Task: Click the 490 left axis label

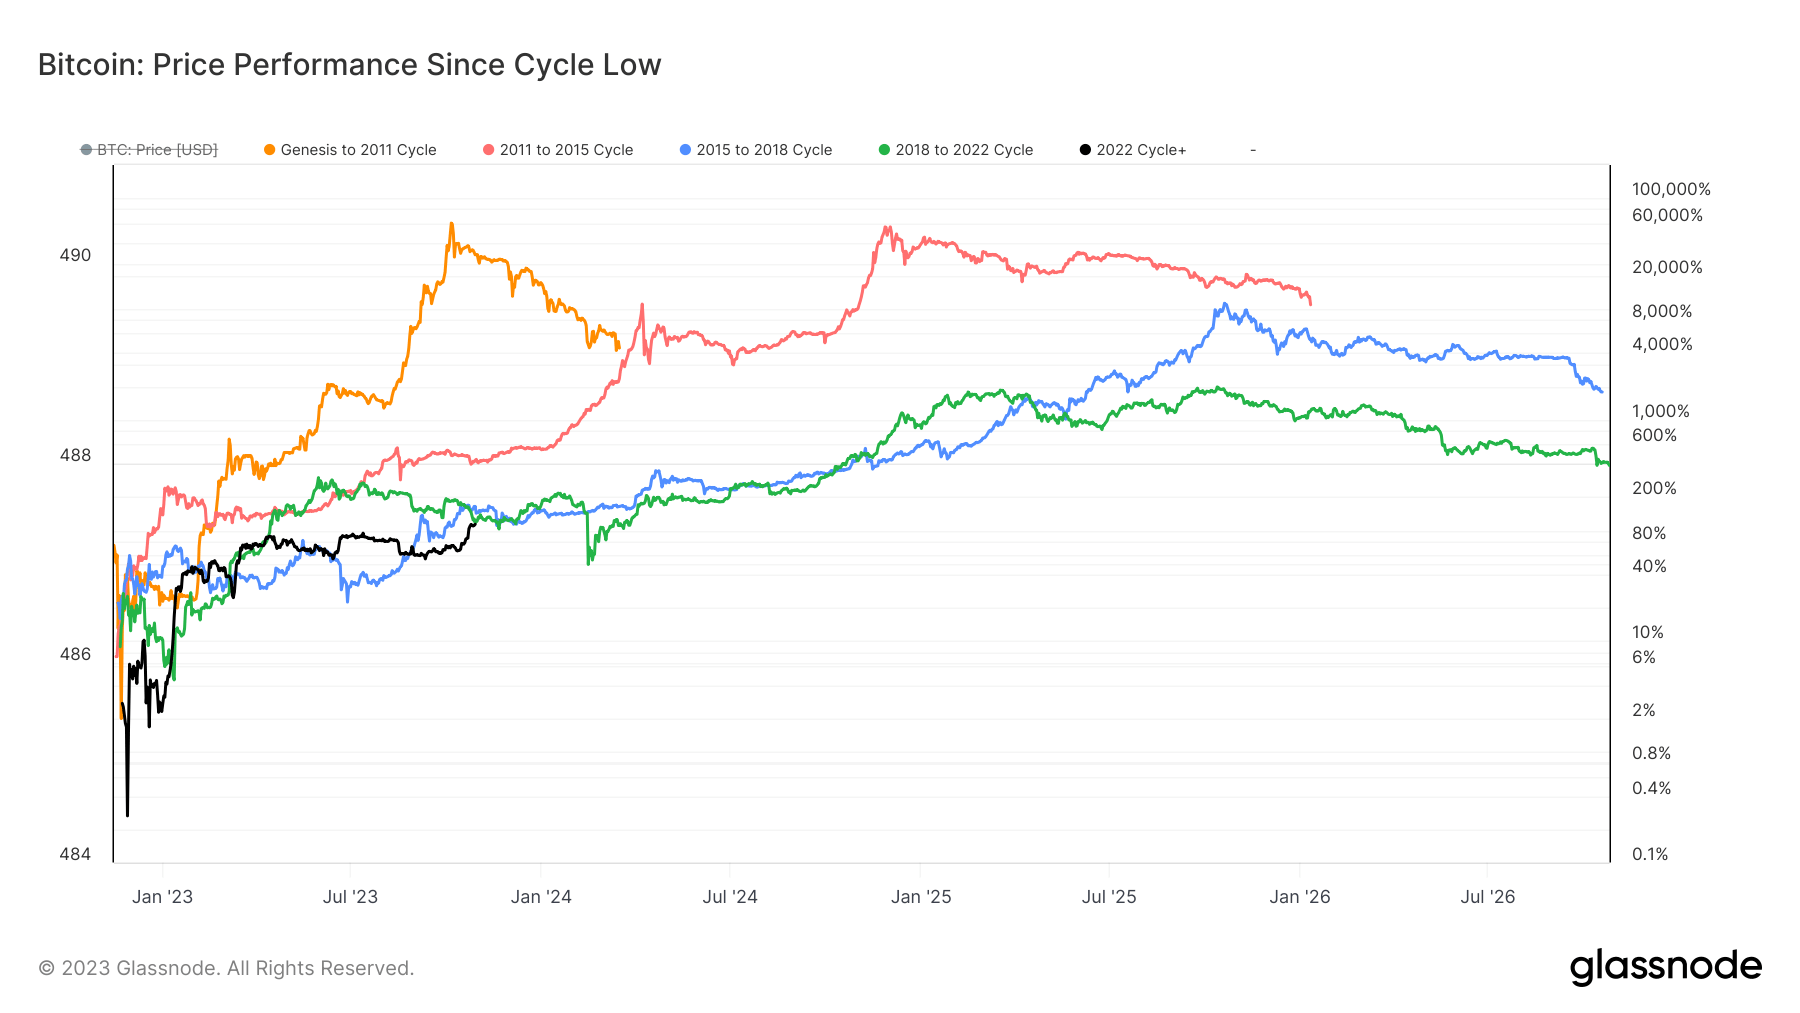Action: (75, 255)
